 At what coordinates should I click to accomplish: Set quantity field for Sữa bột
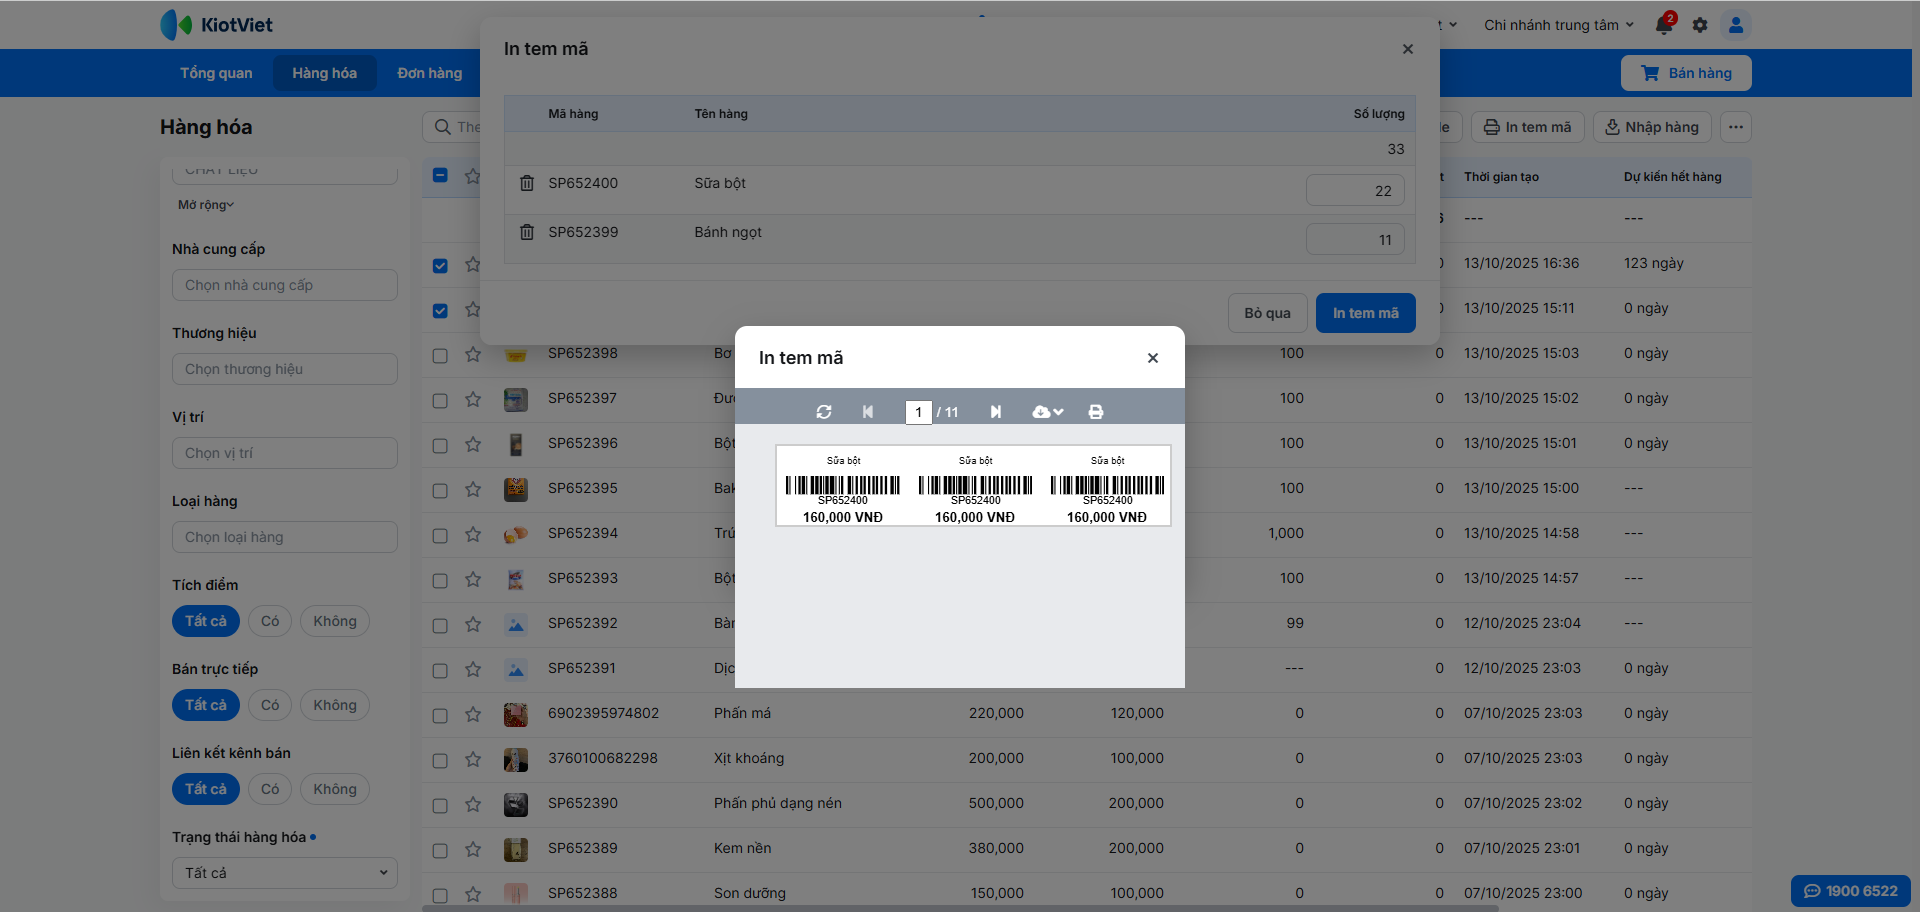click(1355, 190)
